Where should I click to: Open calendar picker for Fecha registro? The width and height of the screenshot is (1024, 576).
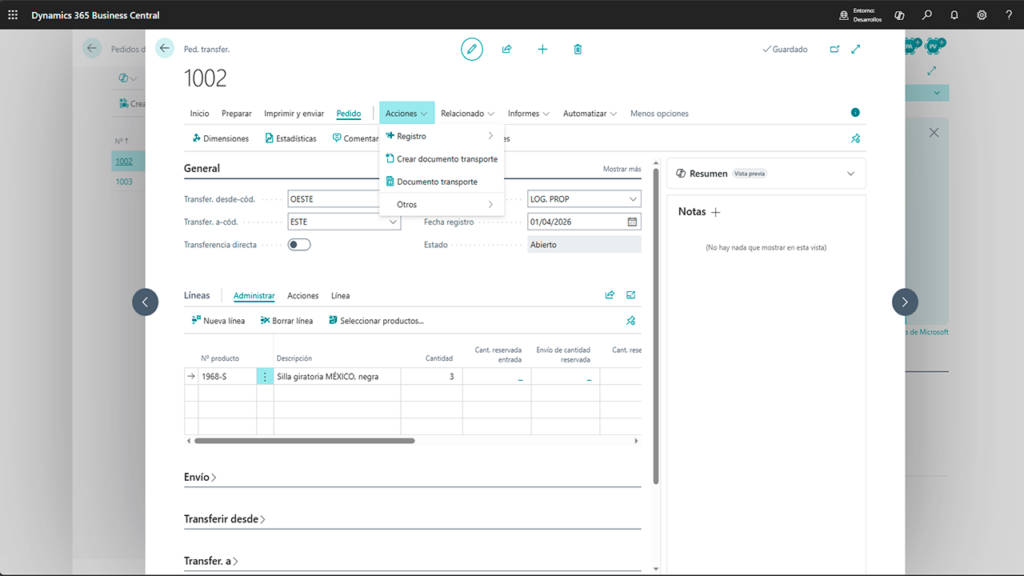click(632, 222)
